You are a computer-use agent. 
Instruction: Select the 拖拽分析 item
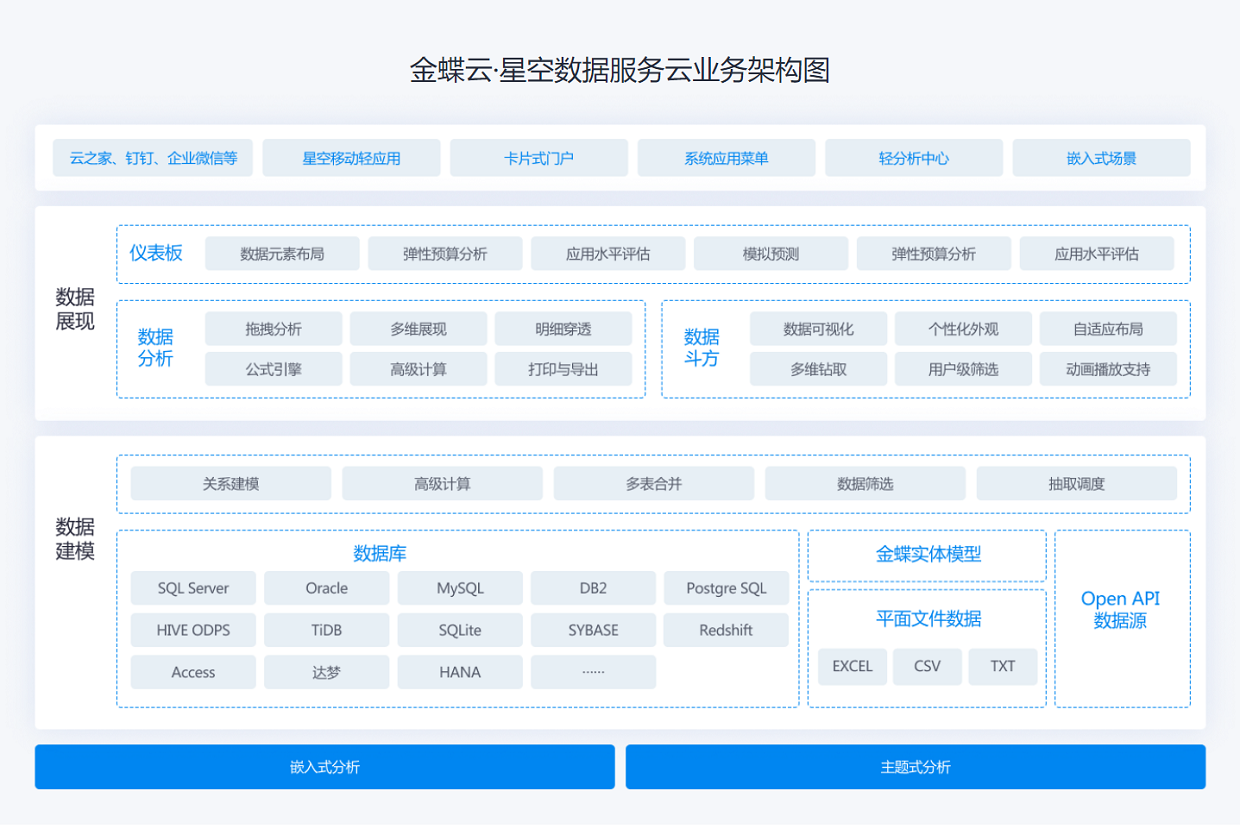tap(273, 329)
